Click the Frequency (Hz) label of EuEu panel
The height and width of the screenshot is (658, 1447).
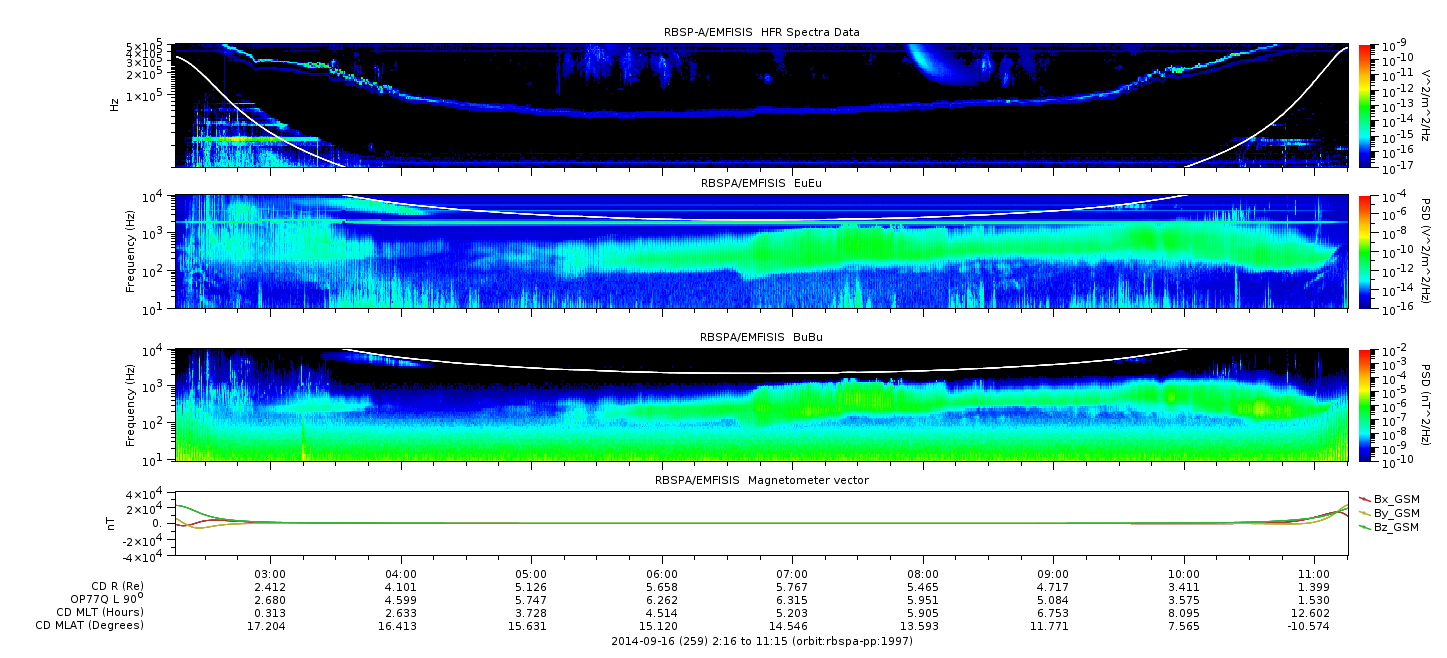click(x=131, y=252)
